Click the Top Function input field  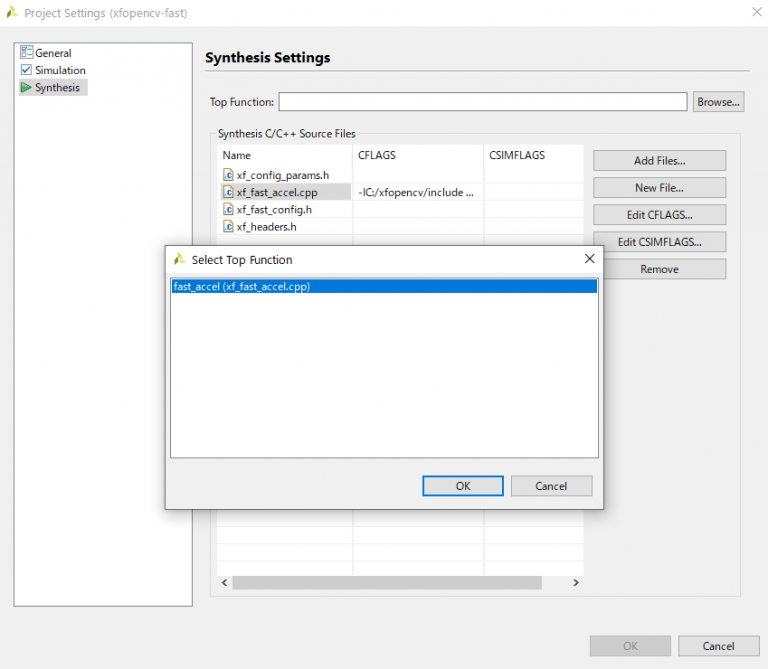(x=482, y=102)
